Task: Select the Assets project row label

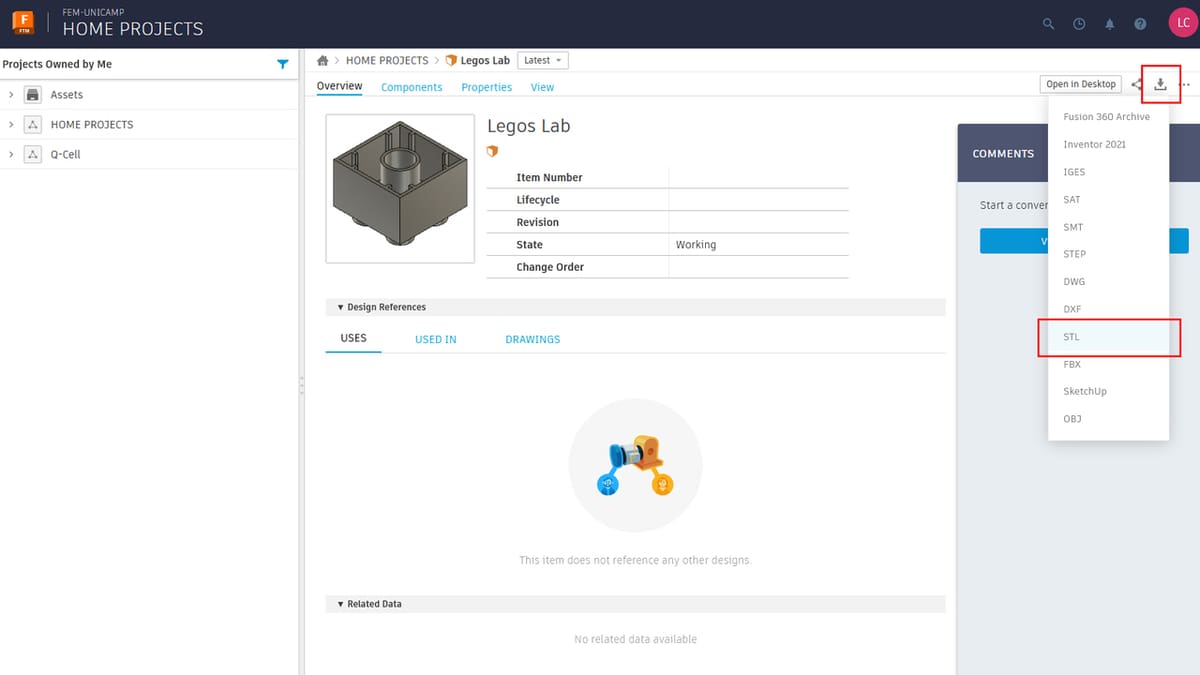Action: pos(67,95)
